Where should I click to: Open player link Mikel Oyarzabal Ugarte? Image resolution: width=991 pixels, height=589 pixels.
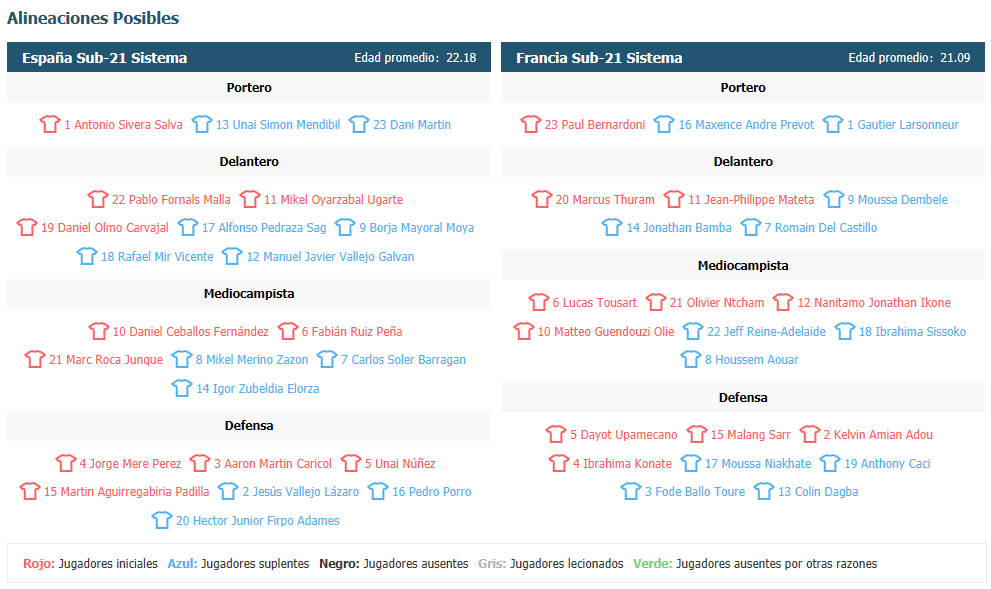(333, 200)
